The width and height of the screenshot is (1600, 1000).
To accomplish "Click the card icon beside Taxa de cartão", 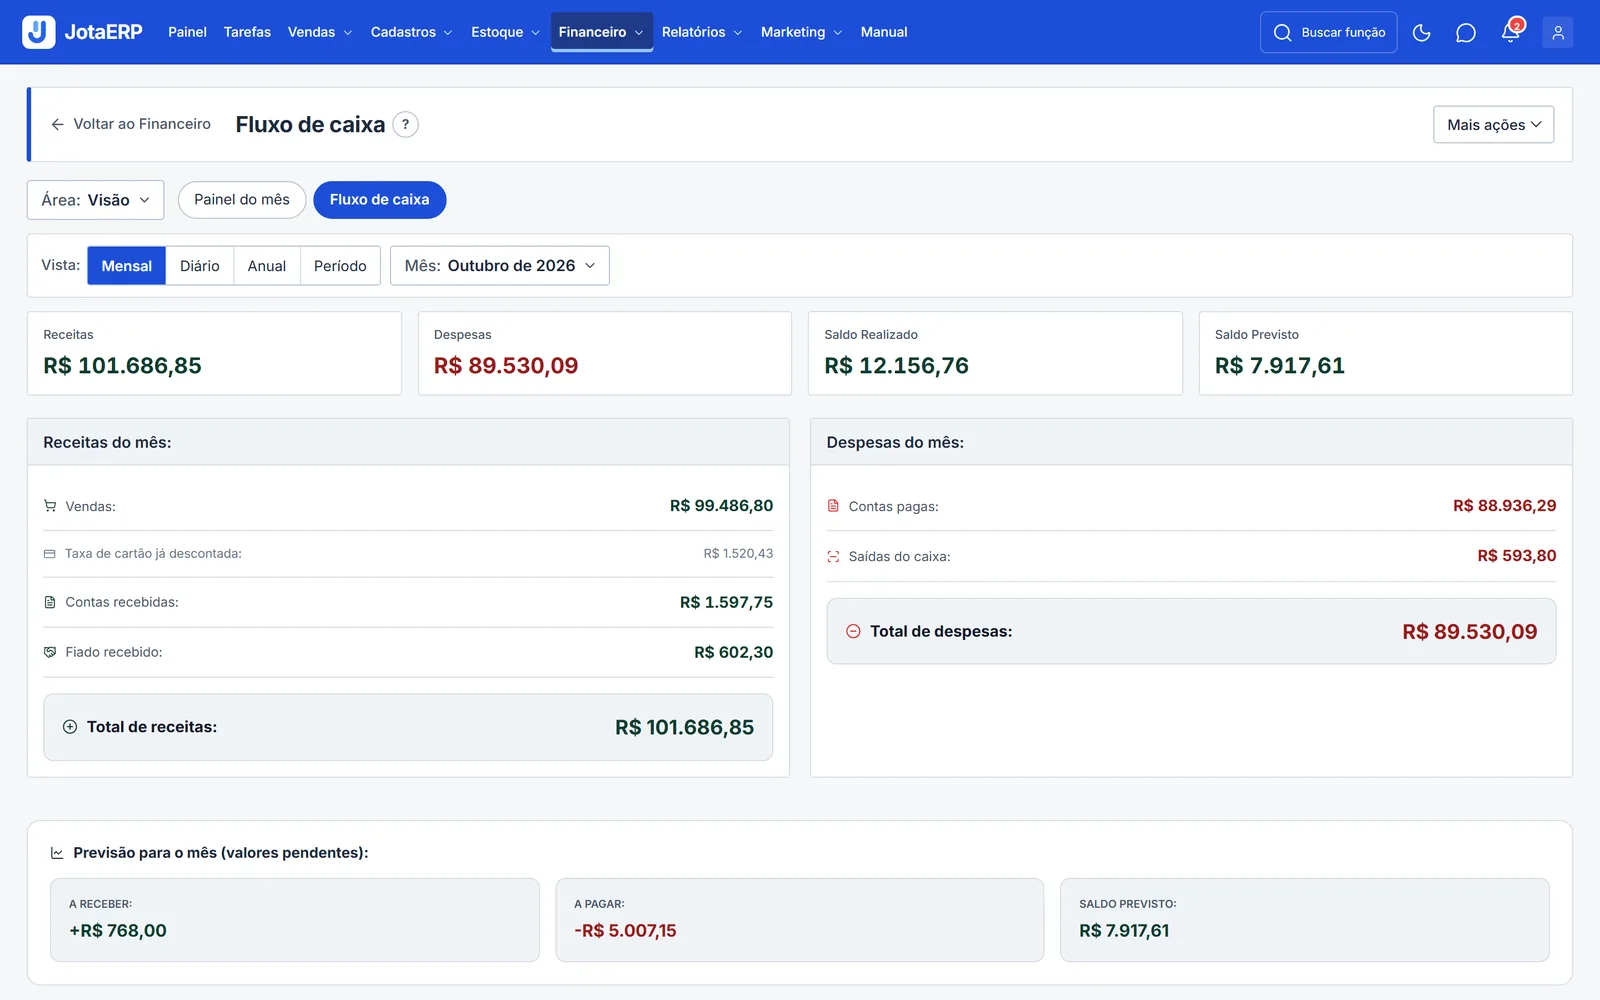I will [50, 554].
